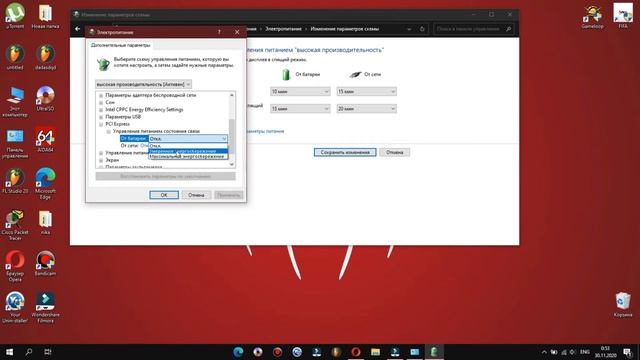Select the FIFA desktop icon
This screenshot has width=640, height=360.
tap(623, 16)
